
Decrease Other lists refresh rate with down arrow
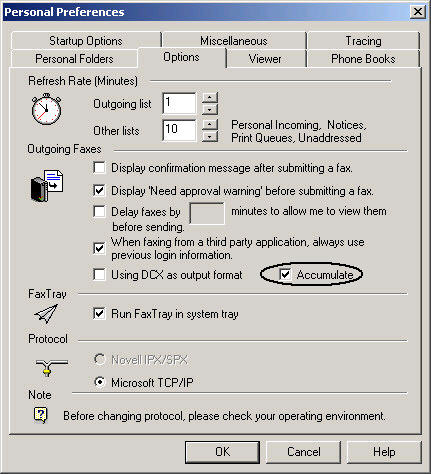pos(210,136)
